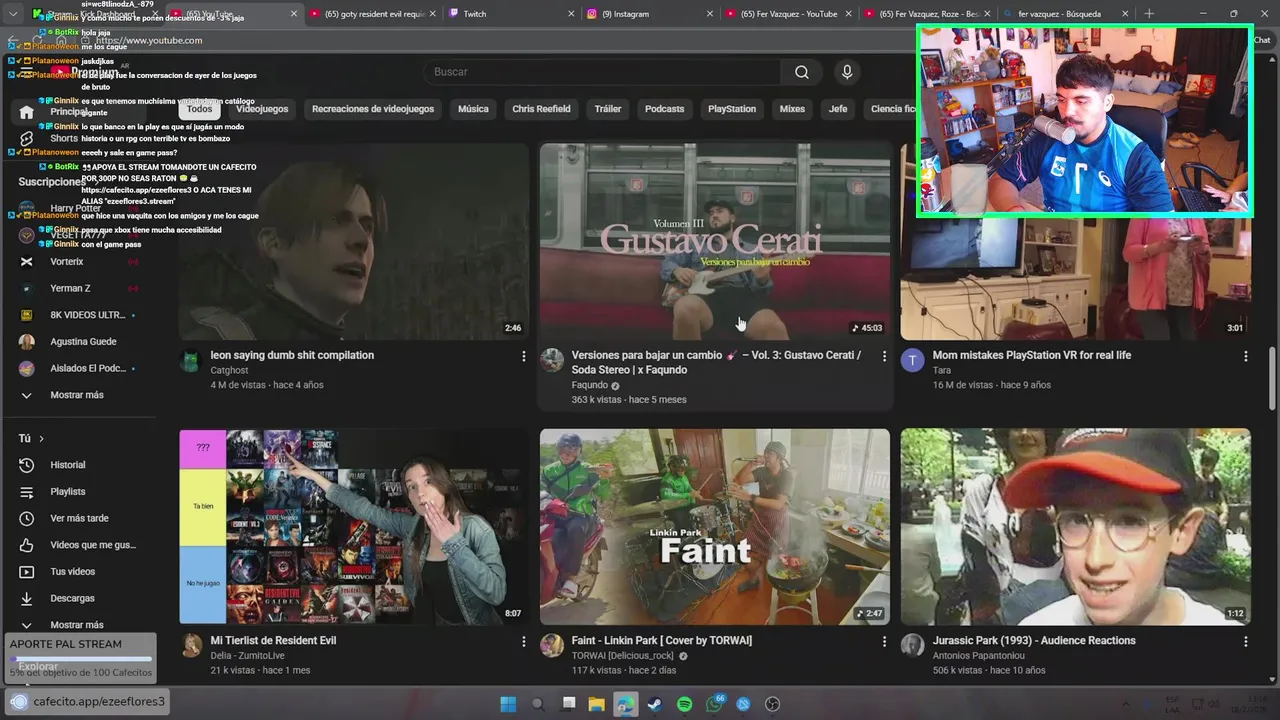Open options for 'leon saying dumb shit compilation'
This screenshot has height=720, width=1280.
click(523, 356)
